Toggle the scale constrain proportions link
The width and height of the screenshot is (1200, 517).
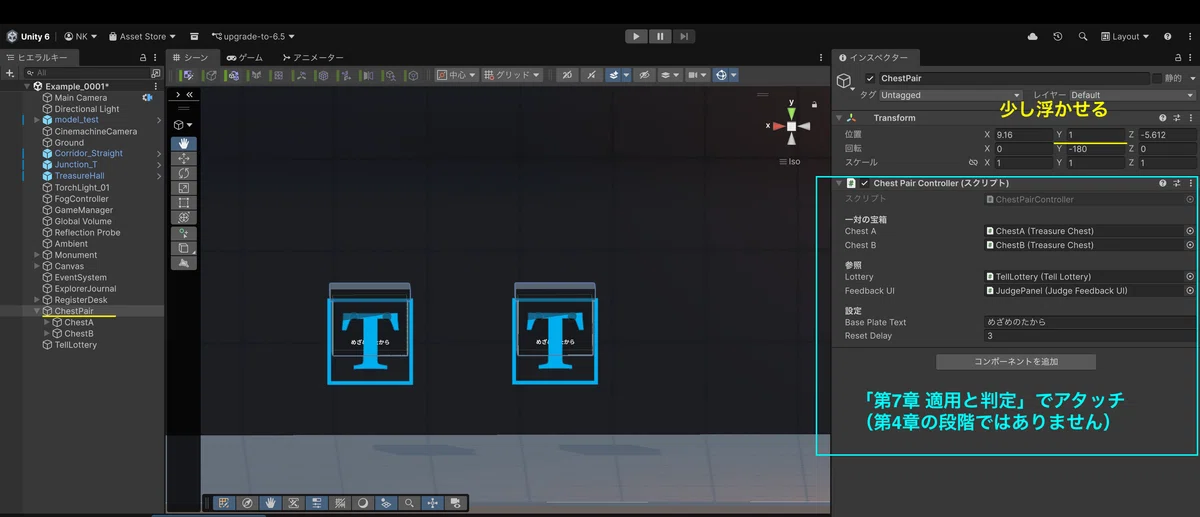[972, 162]
